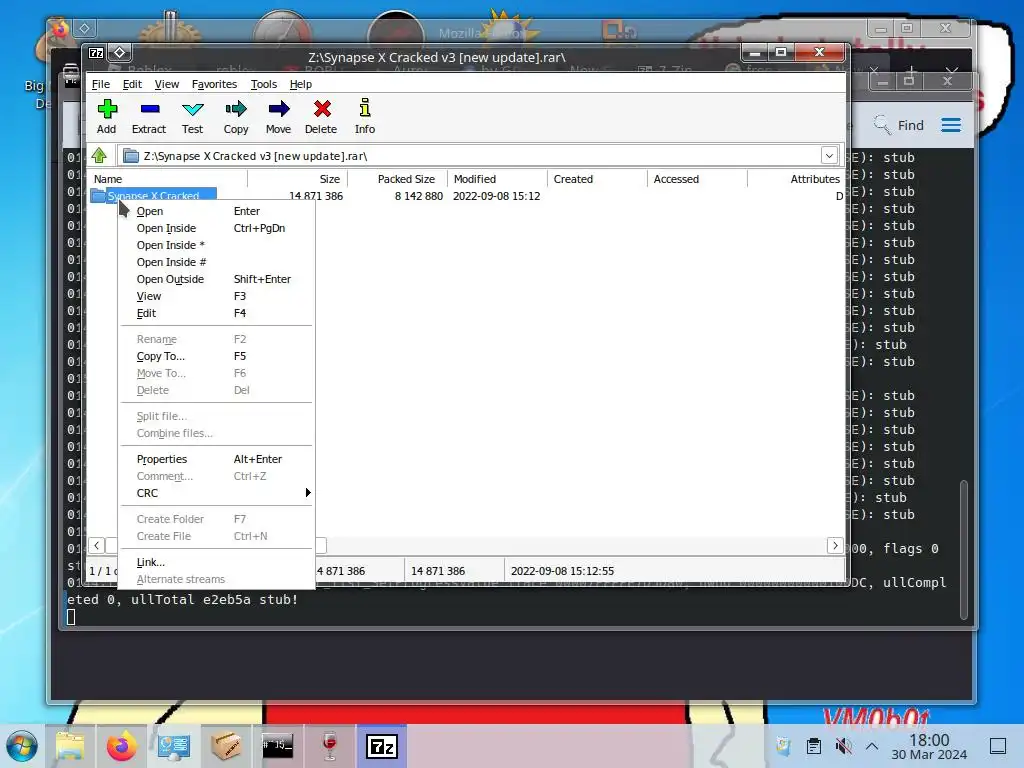Click the 7z icon in title bar
The width and height of the screenshot is (1024, 768).
click(96, 52)
